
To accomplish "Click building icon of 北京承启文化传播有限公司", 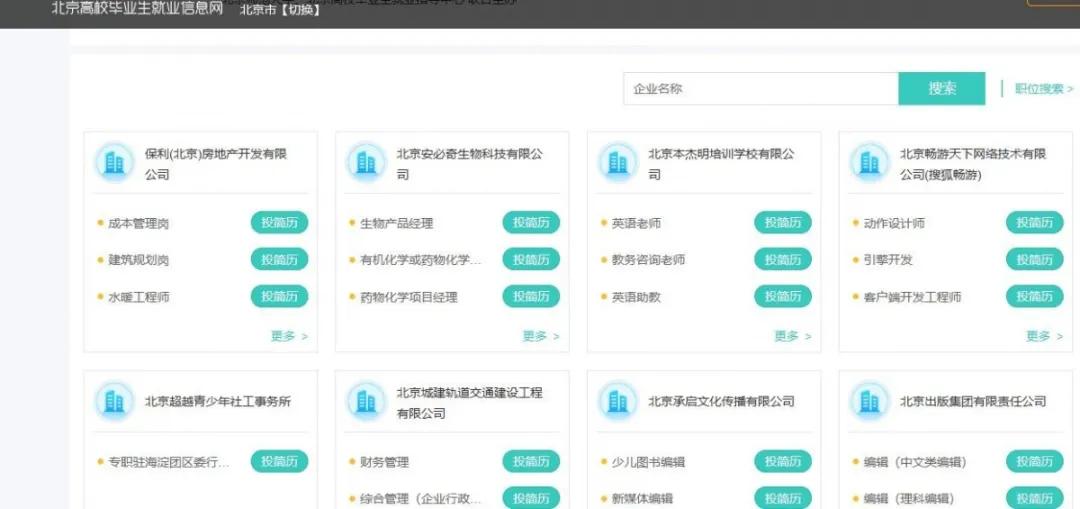I will (x=618, y=402).
